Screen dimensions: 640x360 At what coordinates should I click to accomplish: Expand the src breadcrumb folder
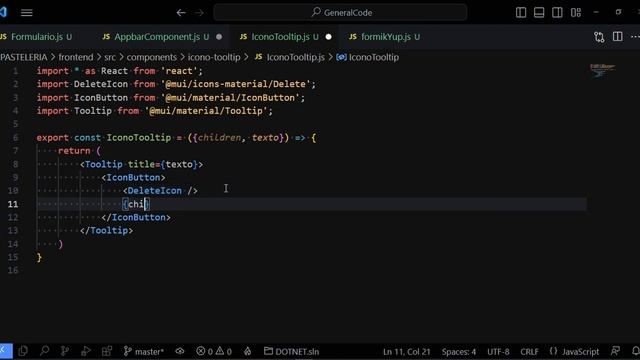(110, 57)
